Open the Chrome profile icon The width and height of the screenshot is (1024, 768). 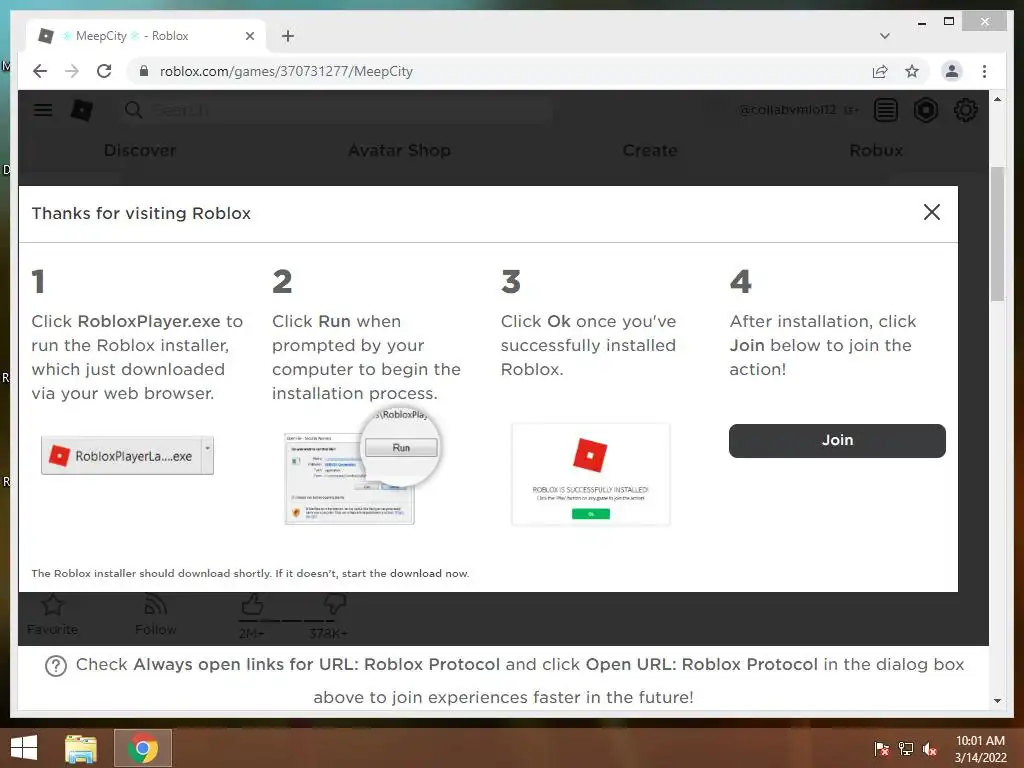pyautogui.click(x=952, y=71)
